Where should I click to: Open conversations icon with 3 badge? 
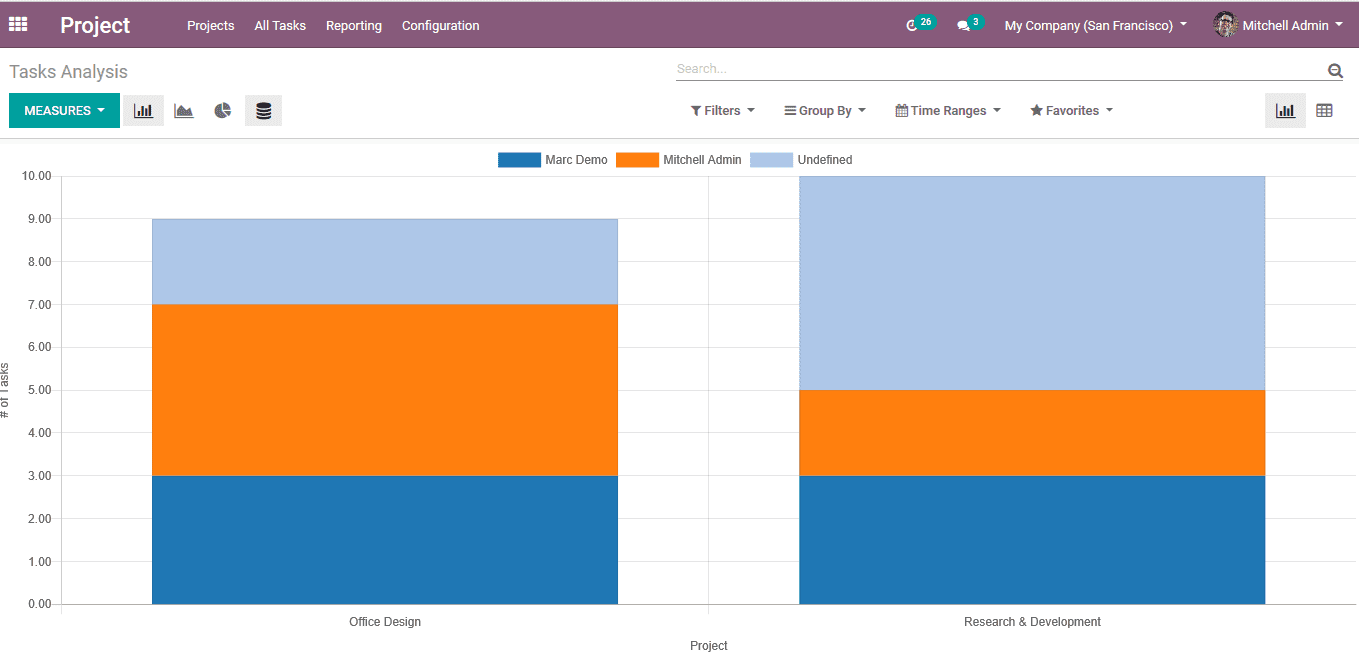(x=969, y=24)
